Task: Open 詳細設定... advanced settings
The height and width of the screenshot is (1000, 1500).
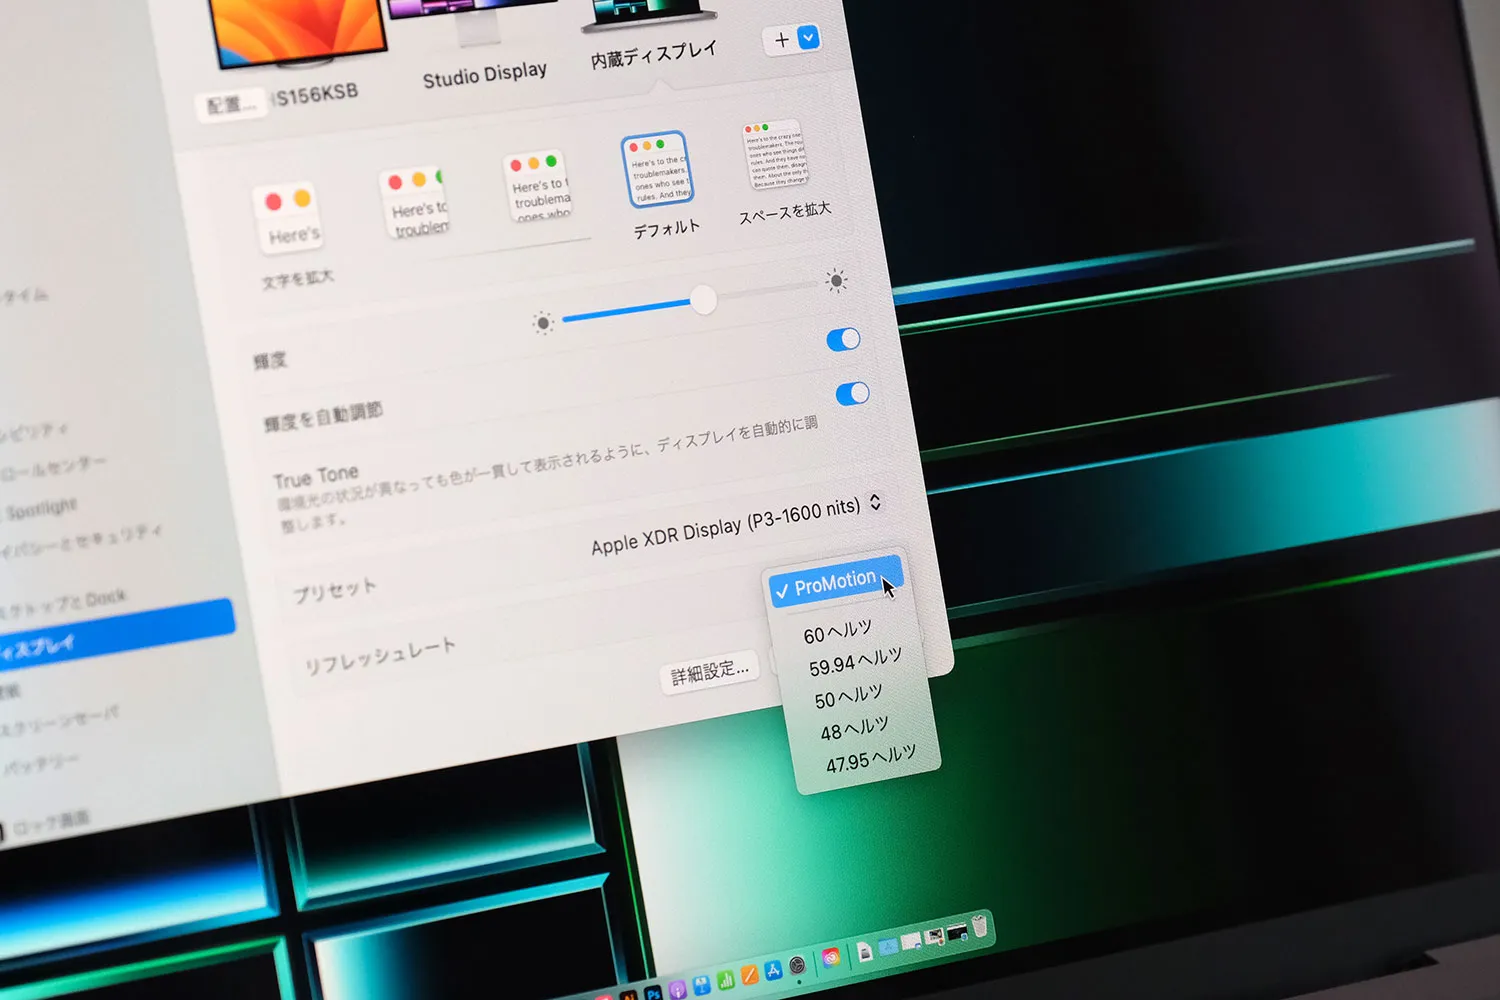Action: pos(710,672)
